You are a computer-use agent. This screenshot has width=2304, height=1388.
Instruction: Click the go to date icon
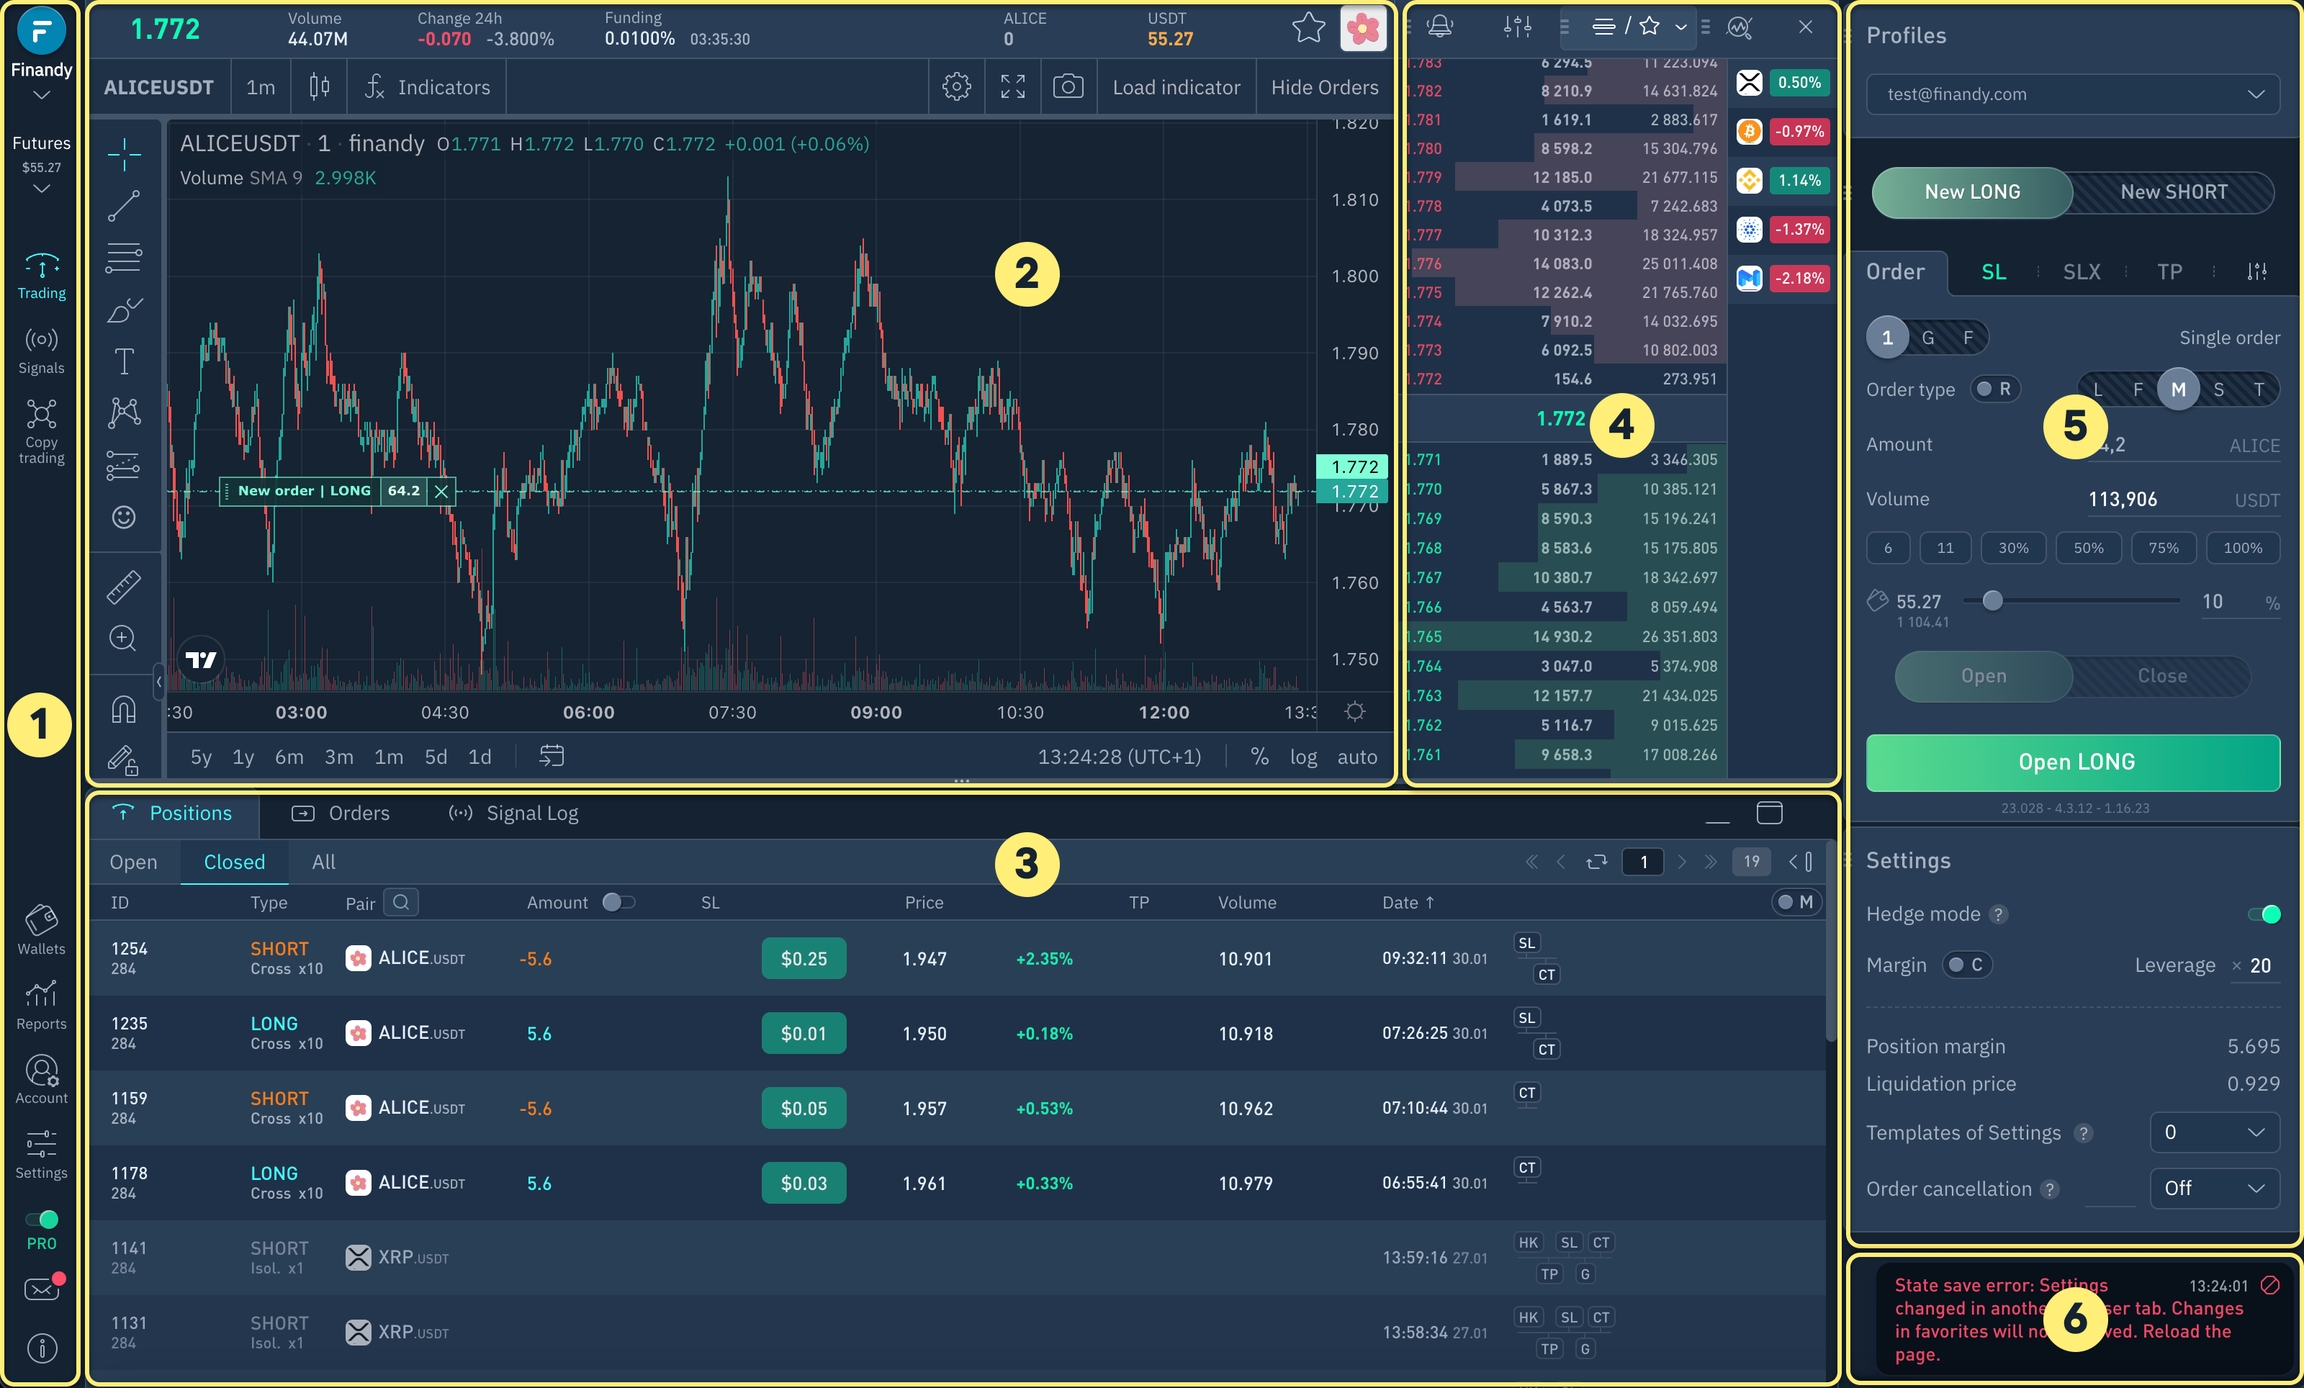(552, 756)
